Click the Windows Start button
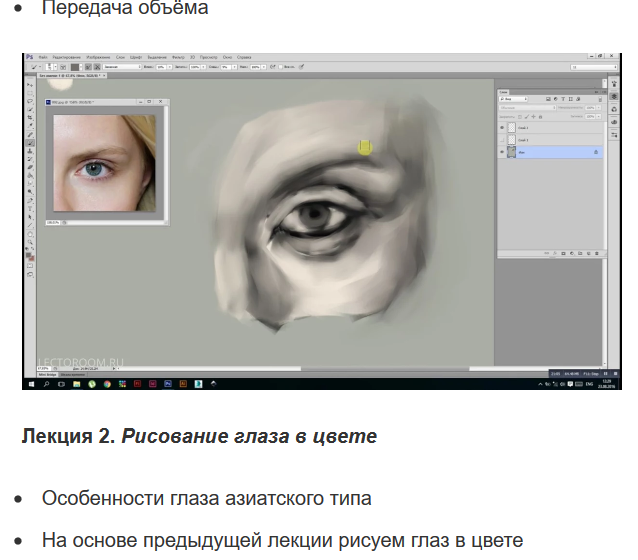Screen dimensions: 638x560 [x=31, y=384]
